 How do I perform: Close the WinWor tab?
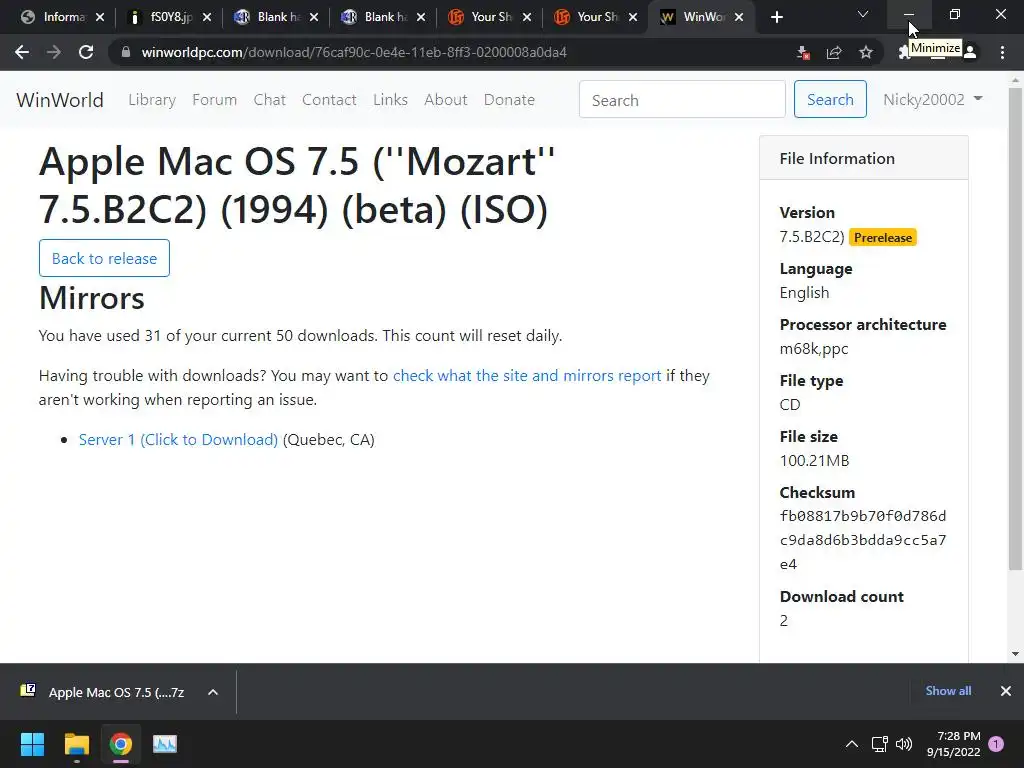coord(739,18)
